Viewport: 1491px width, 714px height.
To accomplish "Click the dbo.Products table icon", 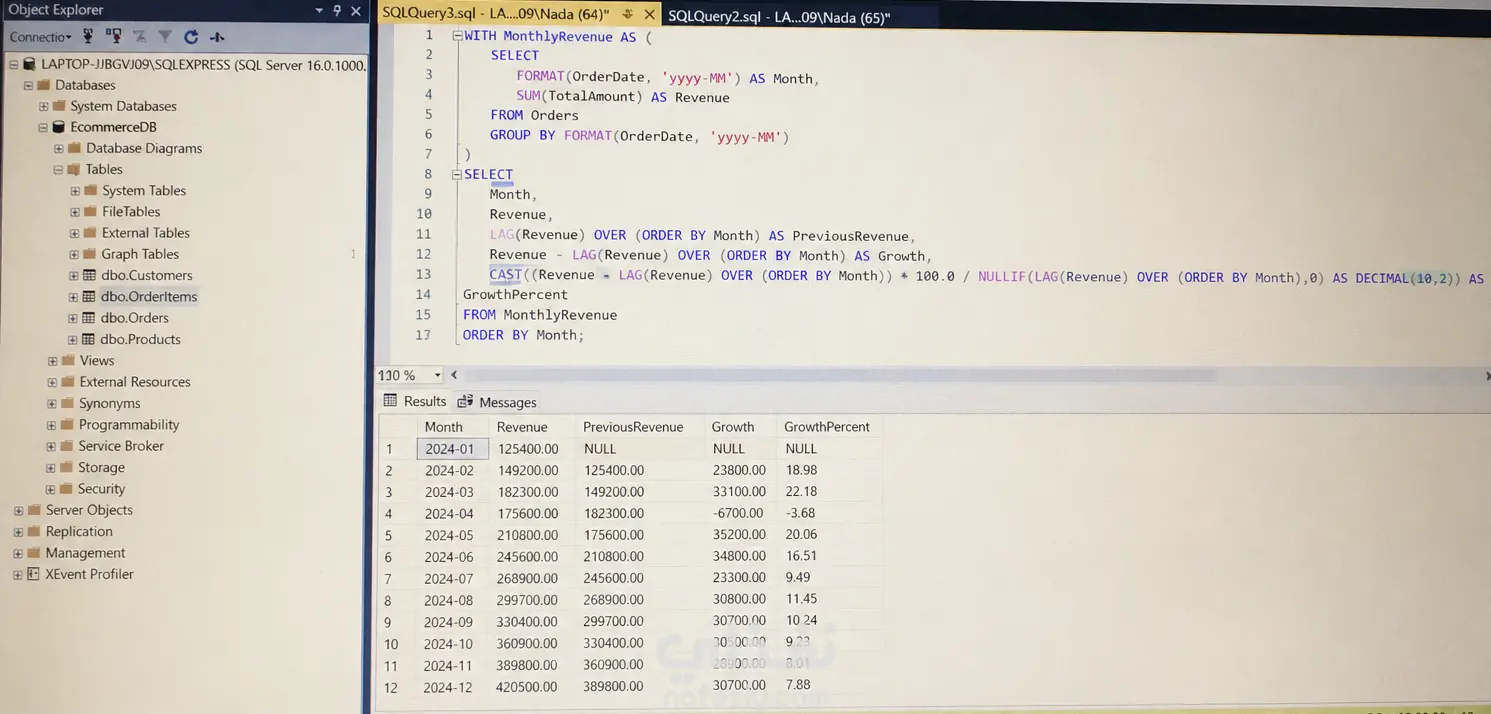I will click(89, 340).
